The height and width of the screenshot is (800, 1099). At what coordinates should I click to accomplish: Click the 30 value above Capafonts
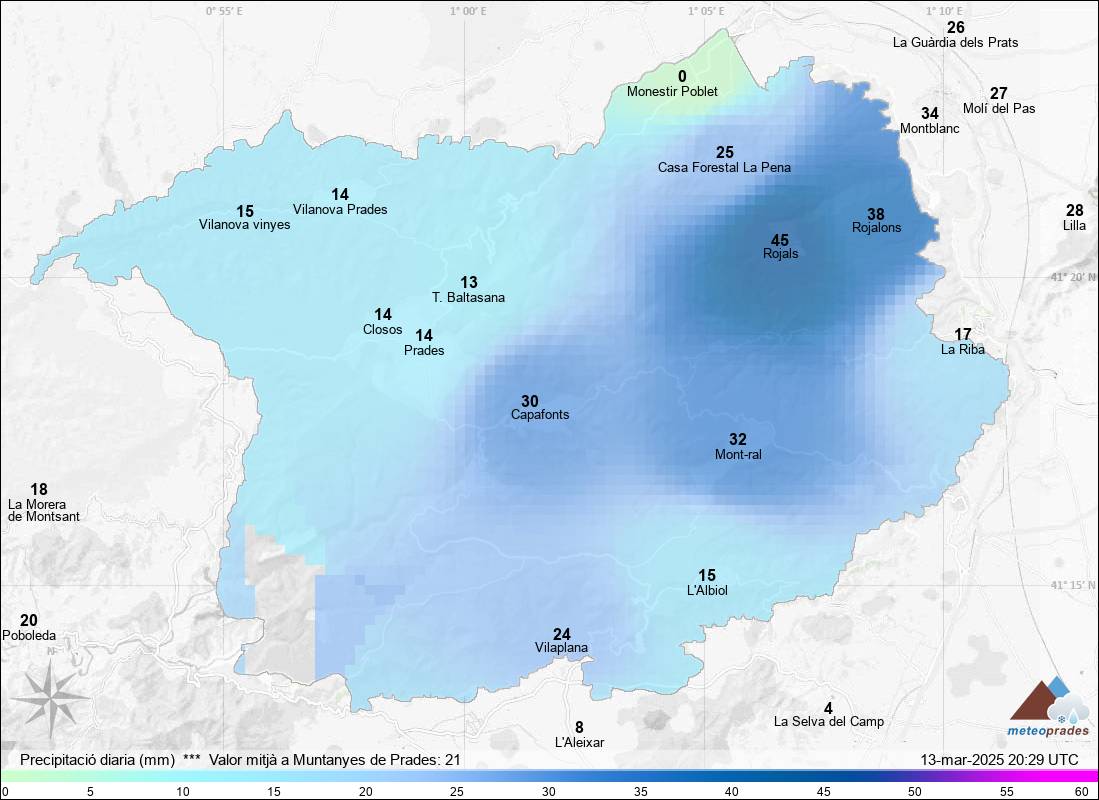coord(530,401)
